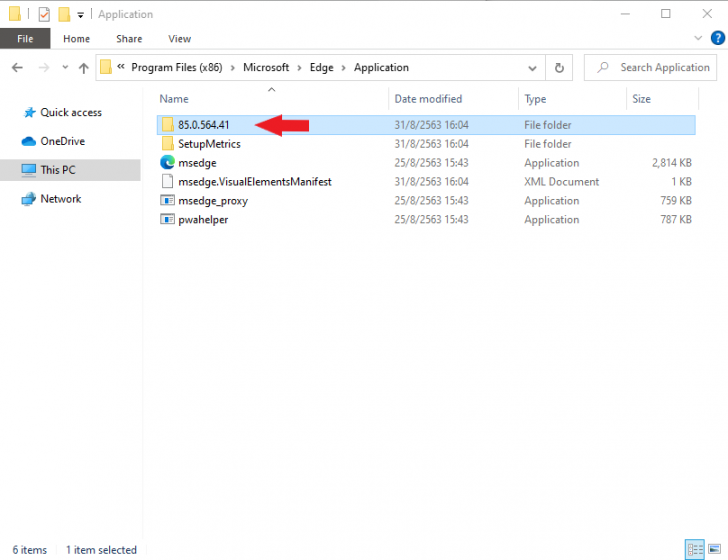728x560 pixels.
Task: Click the Network icon in sidebar
Action: click(x=29, y=199)
